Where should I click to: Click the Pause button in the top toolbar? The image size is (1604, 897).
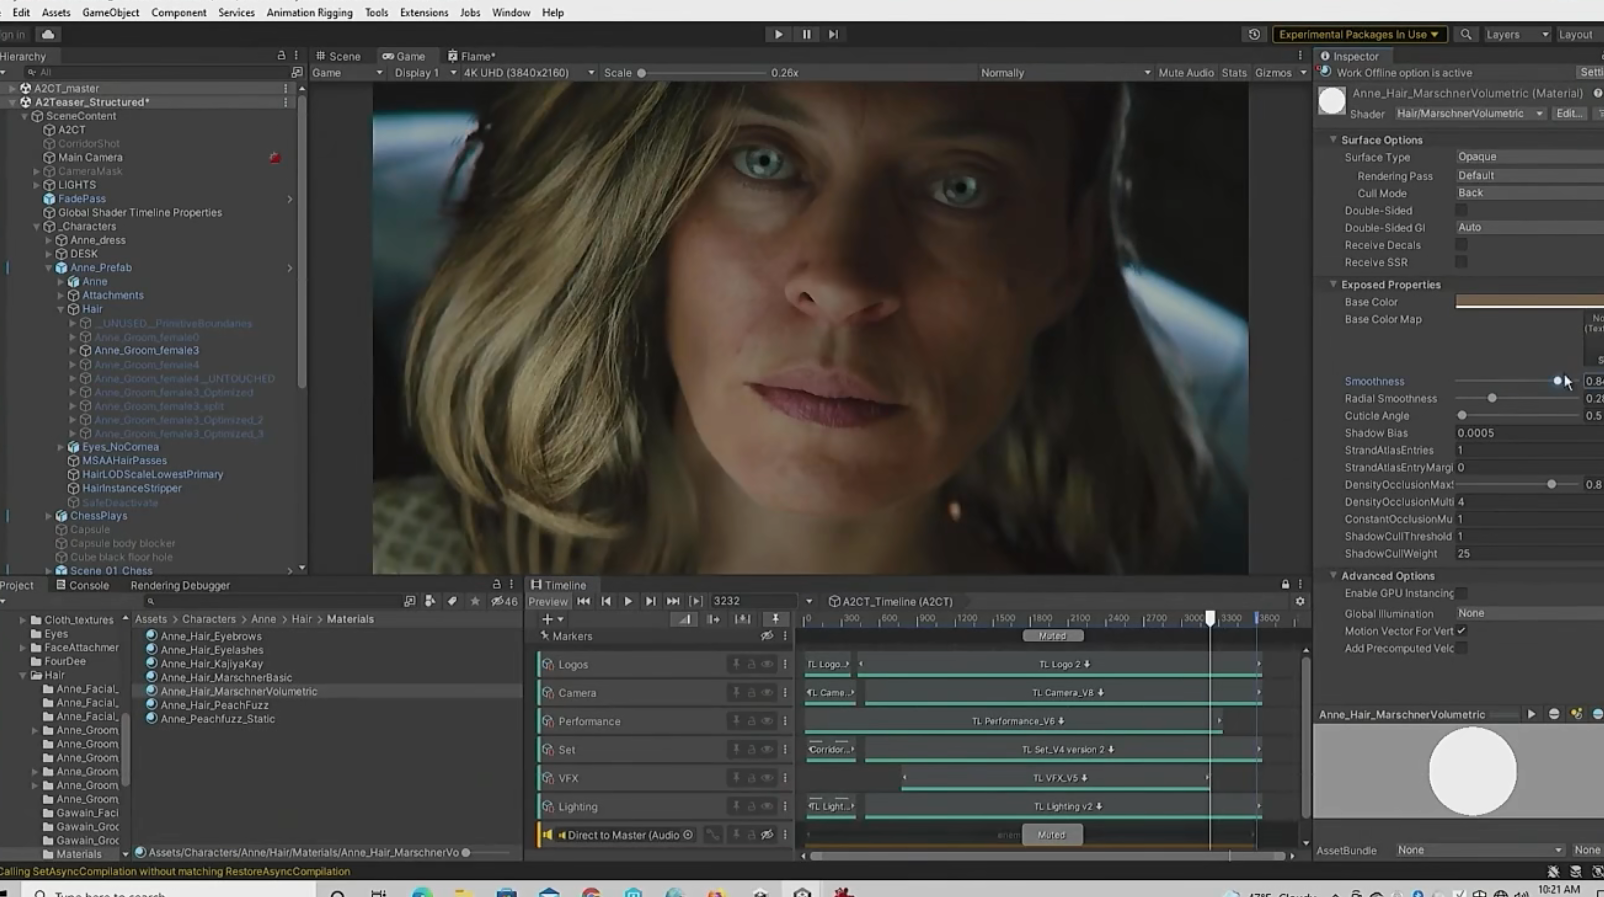(806, 34)
